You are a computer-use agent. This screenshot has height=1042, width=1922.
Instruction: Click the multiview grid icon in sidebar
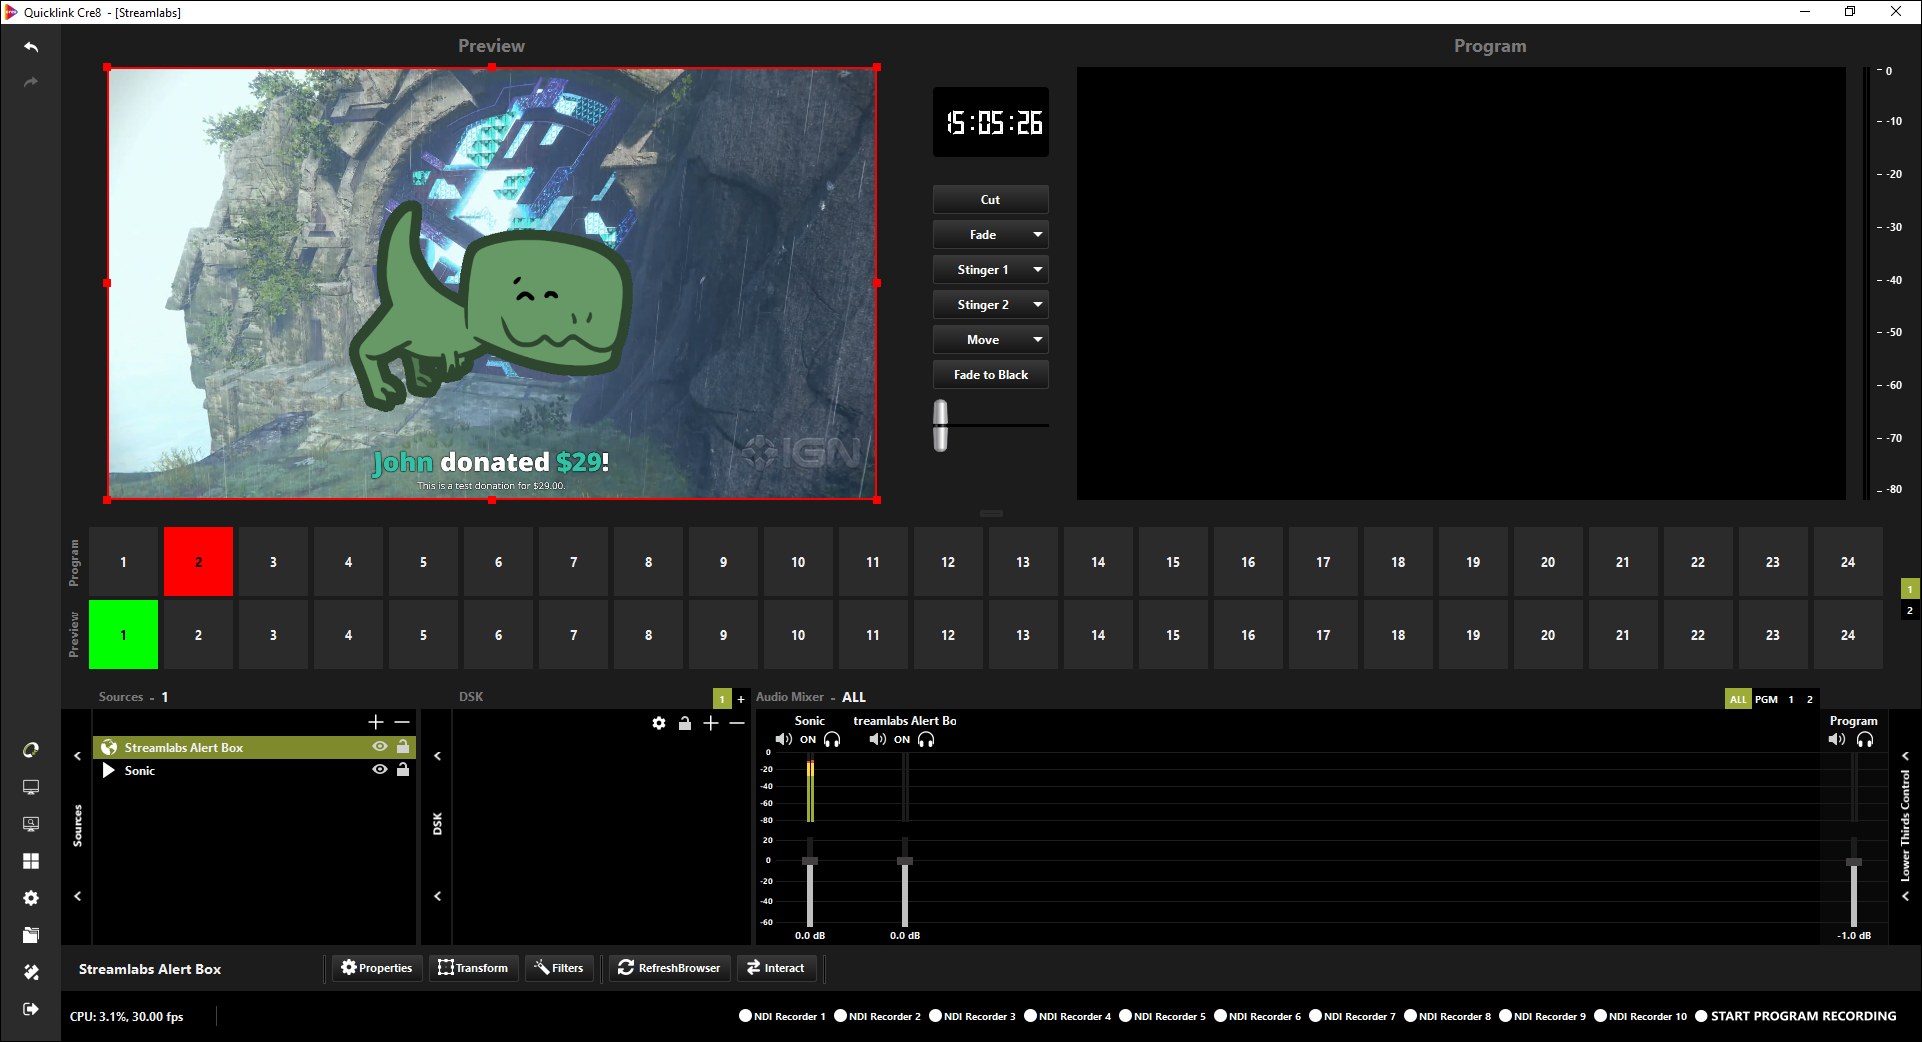(31, 861)
